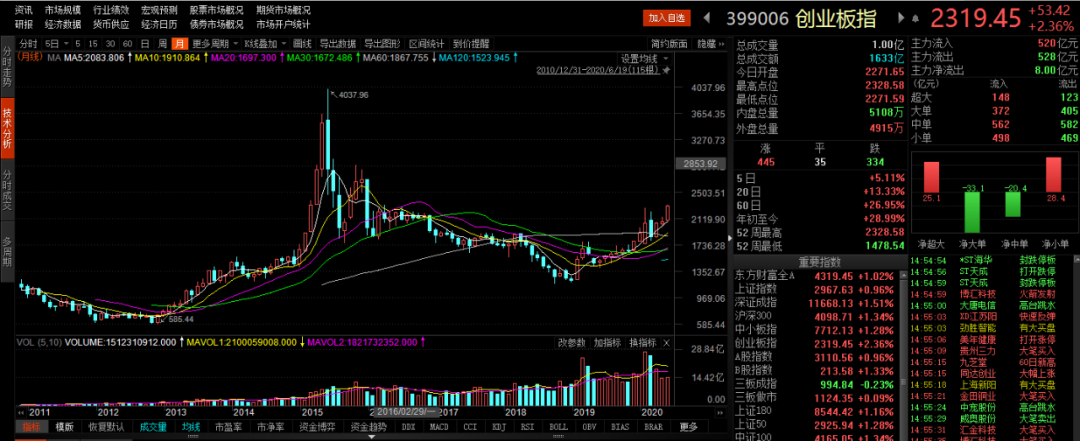Select the KDJ indicator

499,427
